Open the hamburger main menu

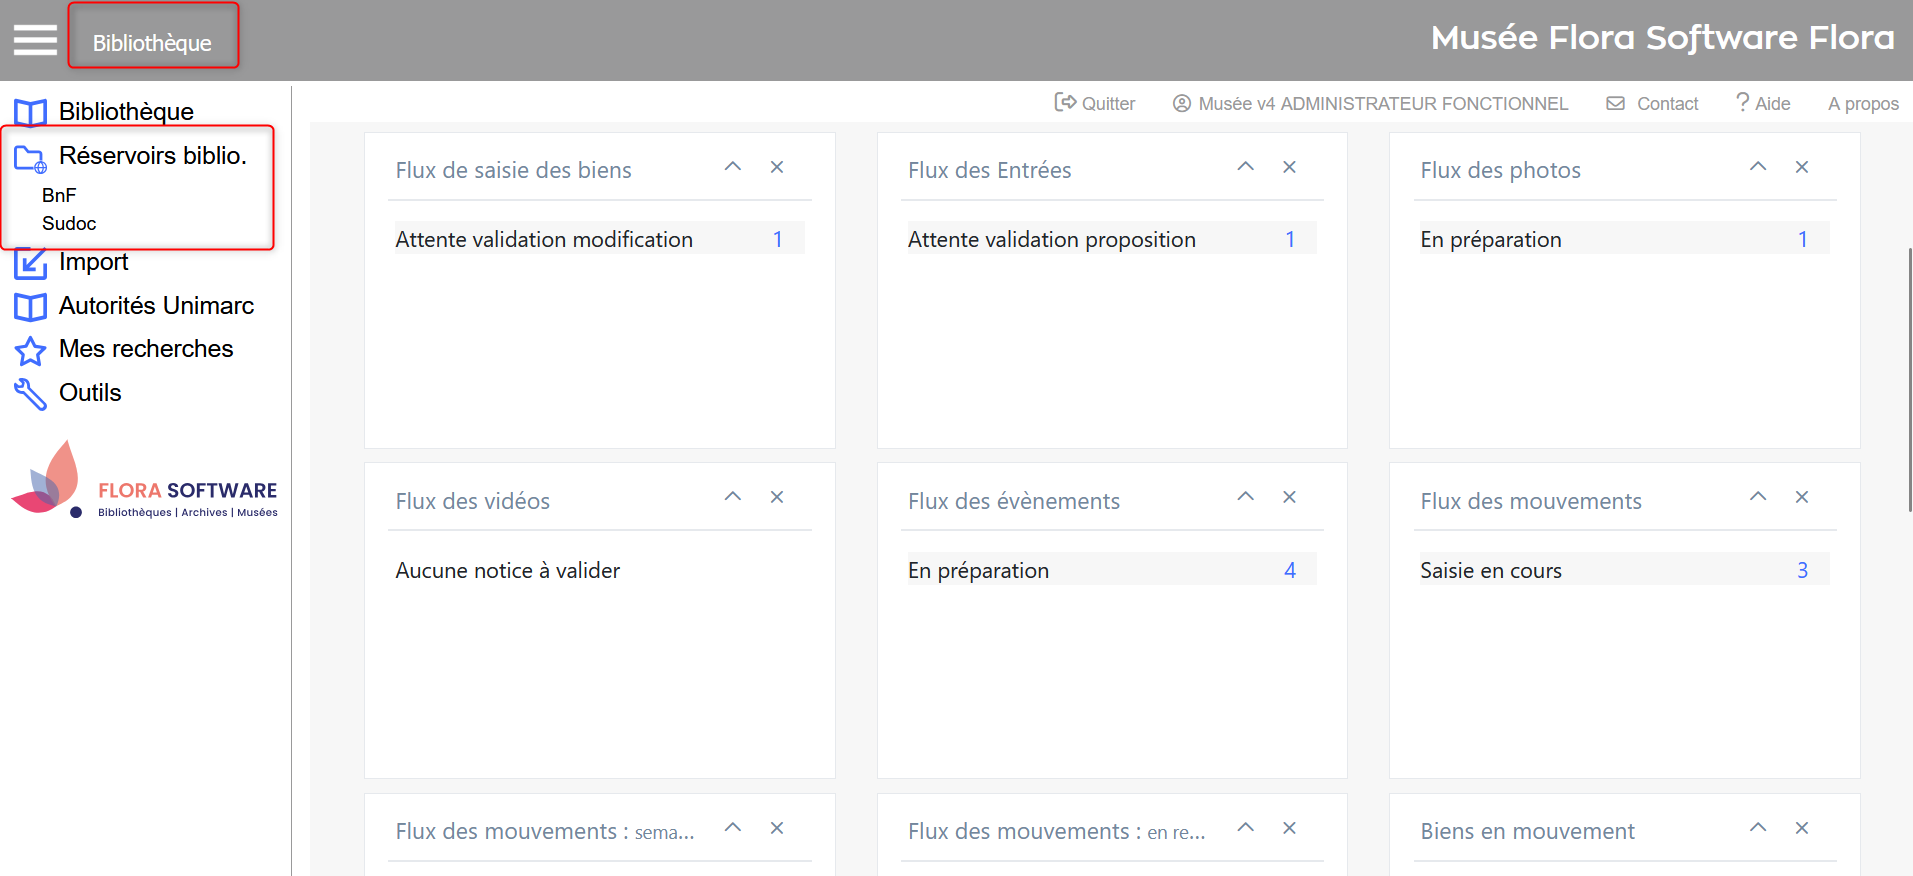[x=35, y=40]
